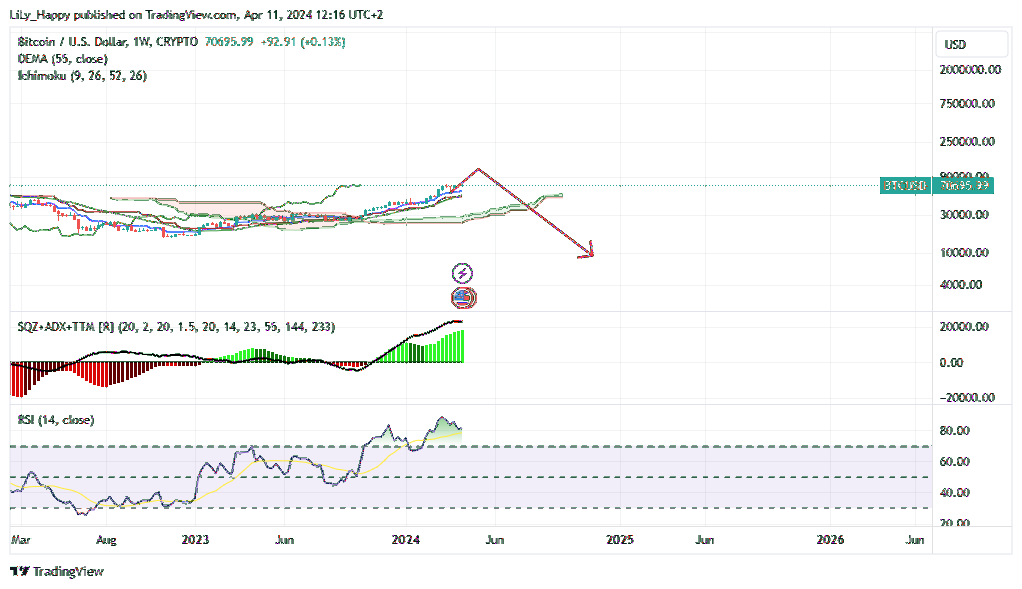Click the -20000.00 squeeze axis label

coord(967,397)
